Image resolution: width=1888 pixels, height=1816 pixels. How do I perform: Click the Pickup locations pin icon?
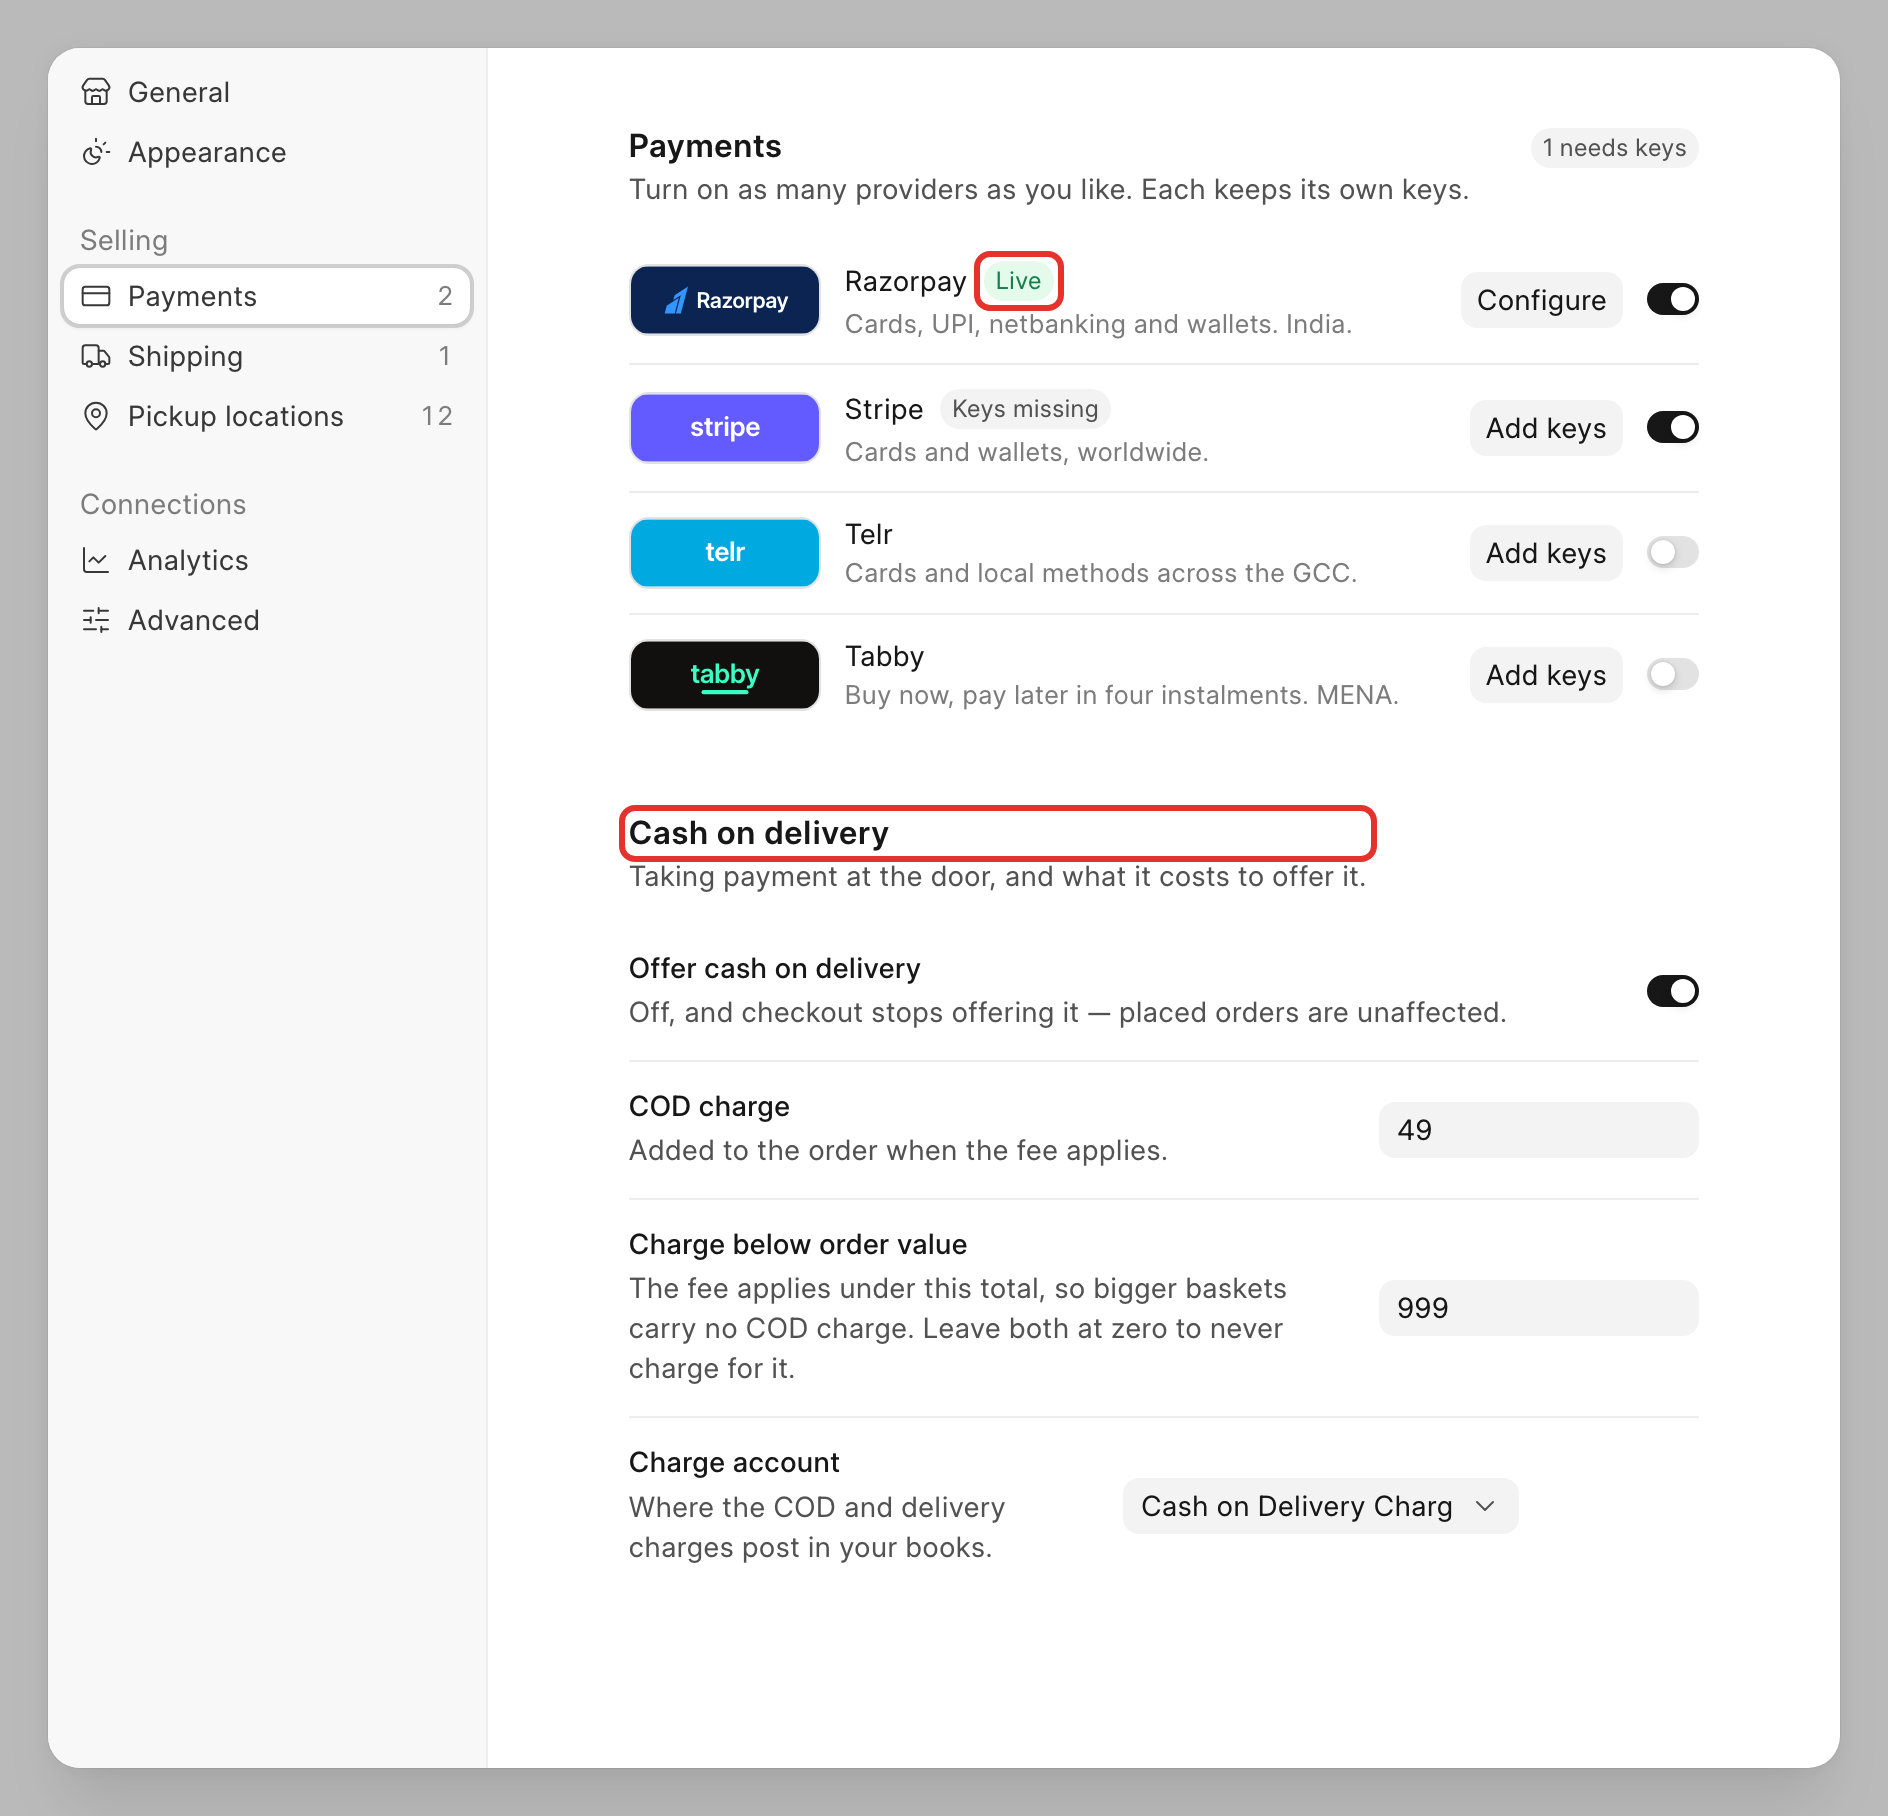tap(96, 416)
